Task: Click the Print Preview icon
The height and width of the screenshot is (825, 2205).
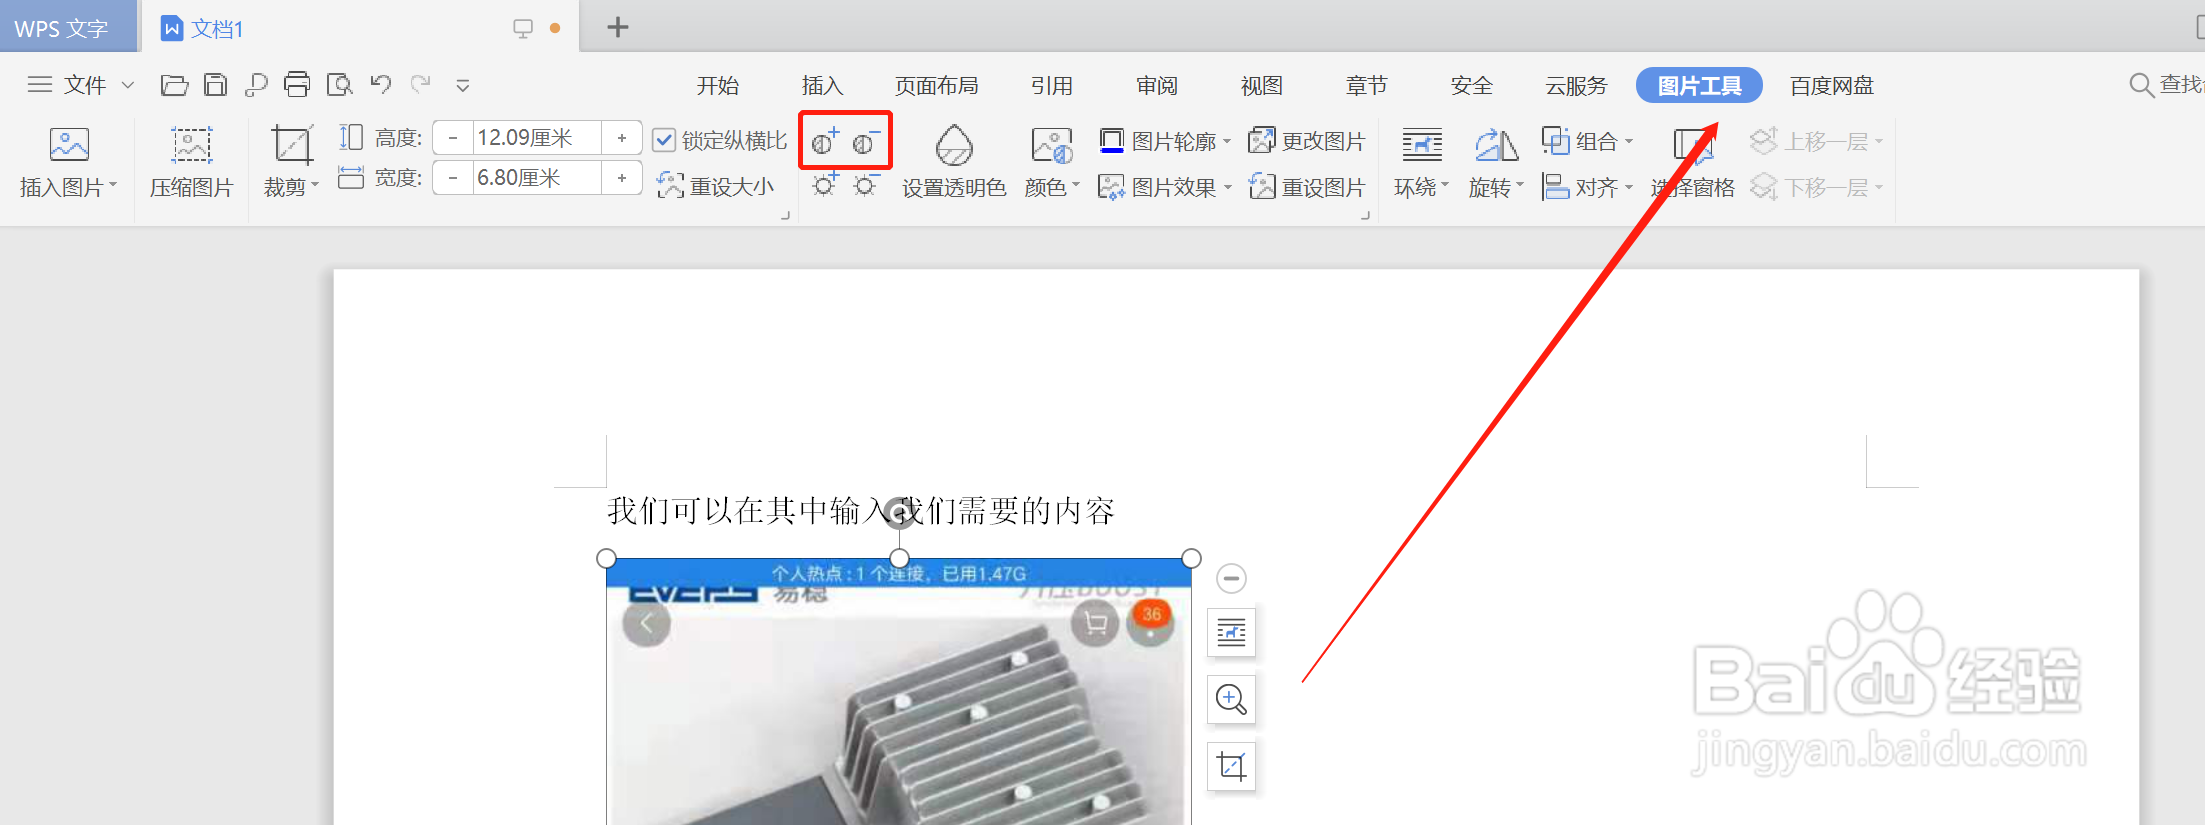Action: click(x=340, y=85)
